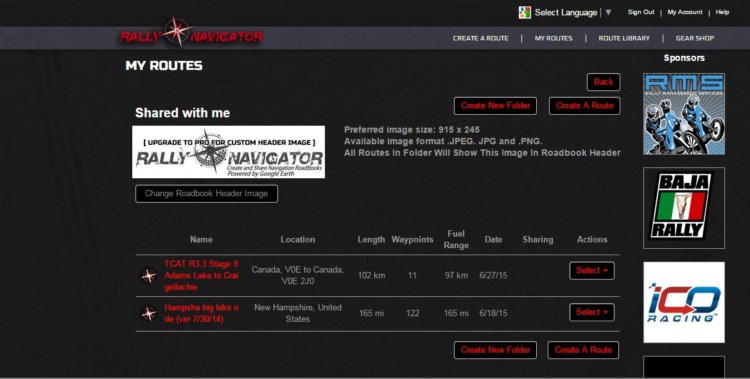Click the 'MY ROUTES' page title
The height and width of the screenshot is (379, 750).
tap(164, 66)
